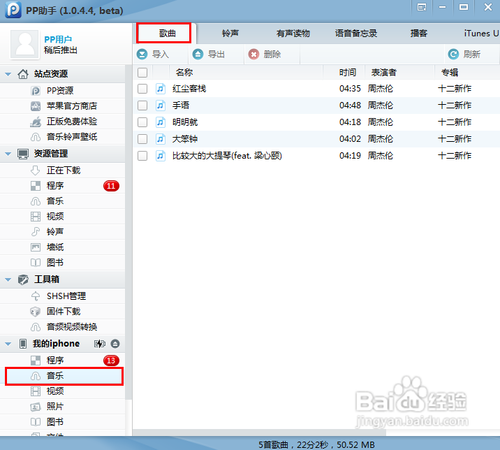Click the 站点资源 home icon
This screenshot has width=500, height=450.
[x=23, y=74]
